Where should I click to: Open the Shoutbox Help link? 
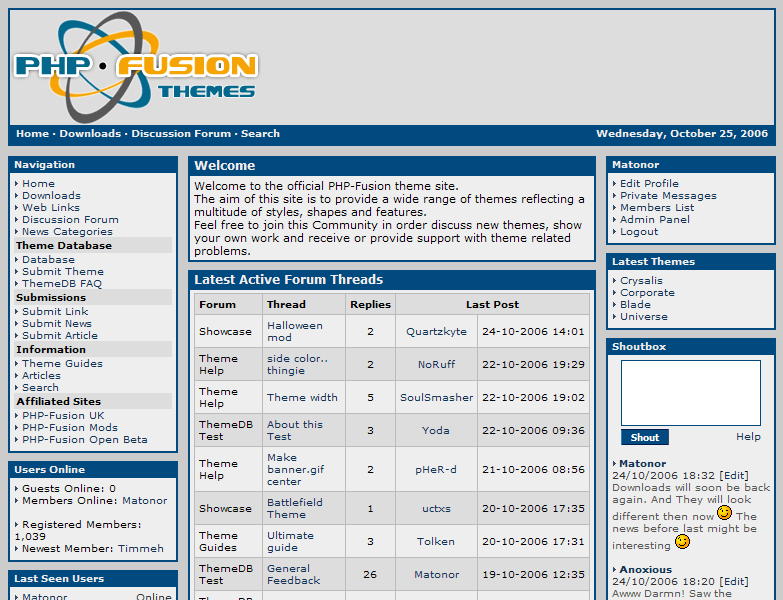pos(748,437)
